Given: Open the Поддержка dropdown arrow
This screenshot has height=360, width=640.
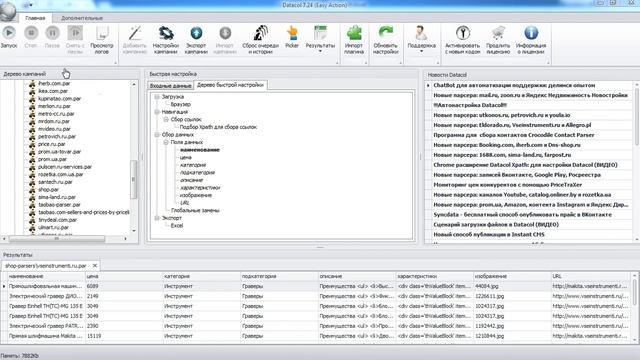Looking at the screenshot, I should 421,51.
